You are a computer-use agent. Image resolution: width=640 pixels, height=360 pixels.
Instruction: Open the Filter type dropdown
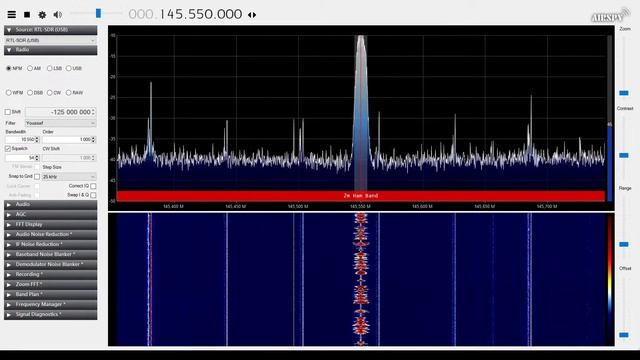[60, 123]
